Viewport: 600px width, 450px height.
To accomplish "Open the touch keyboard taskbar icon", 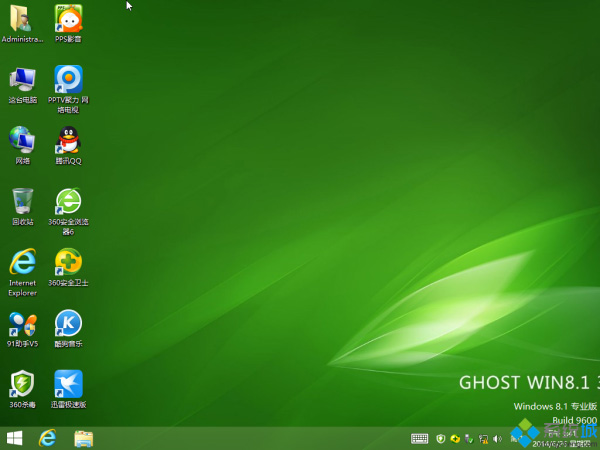I will coord(419,439).
